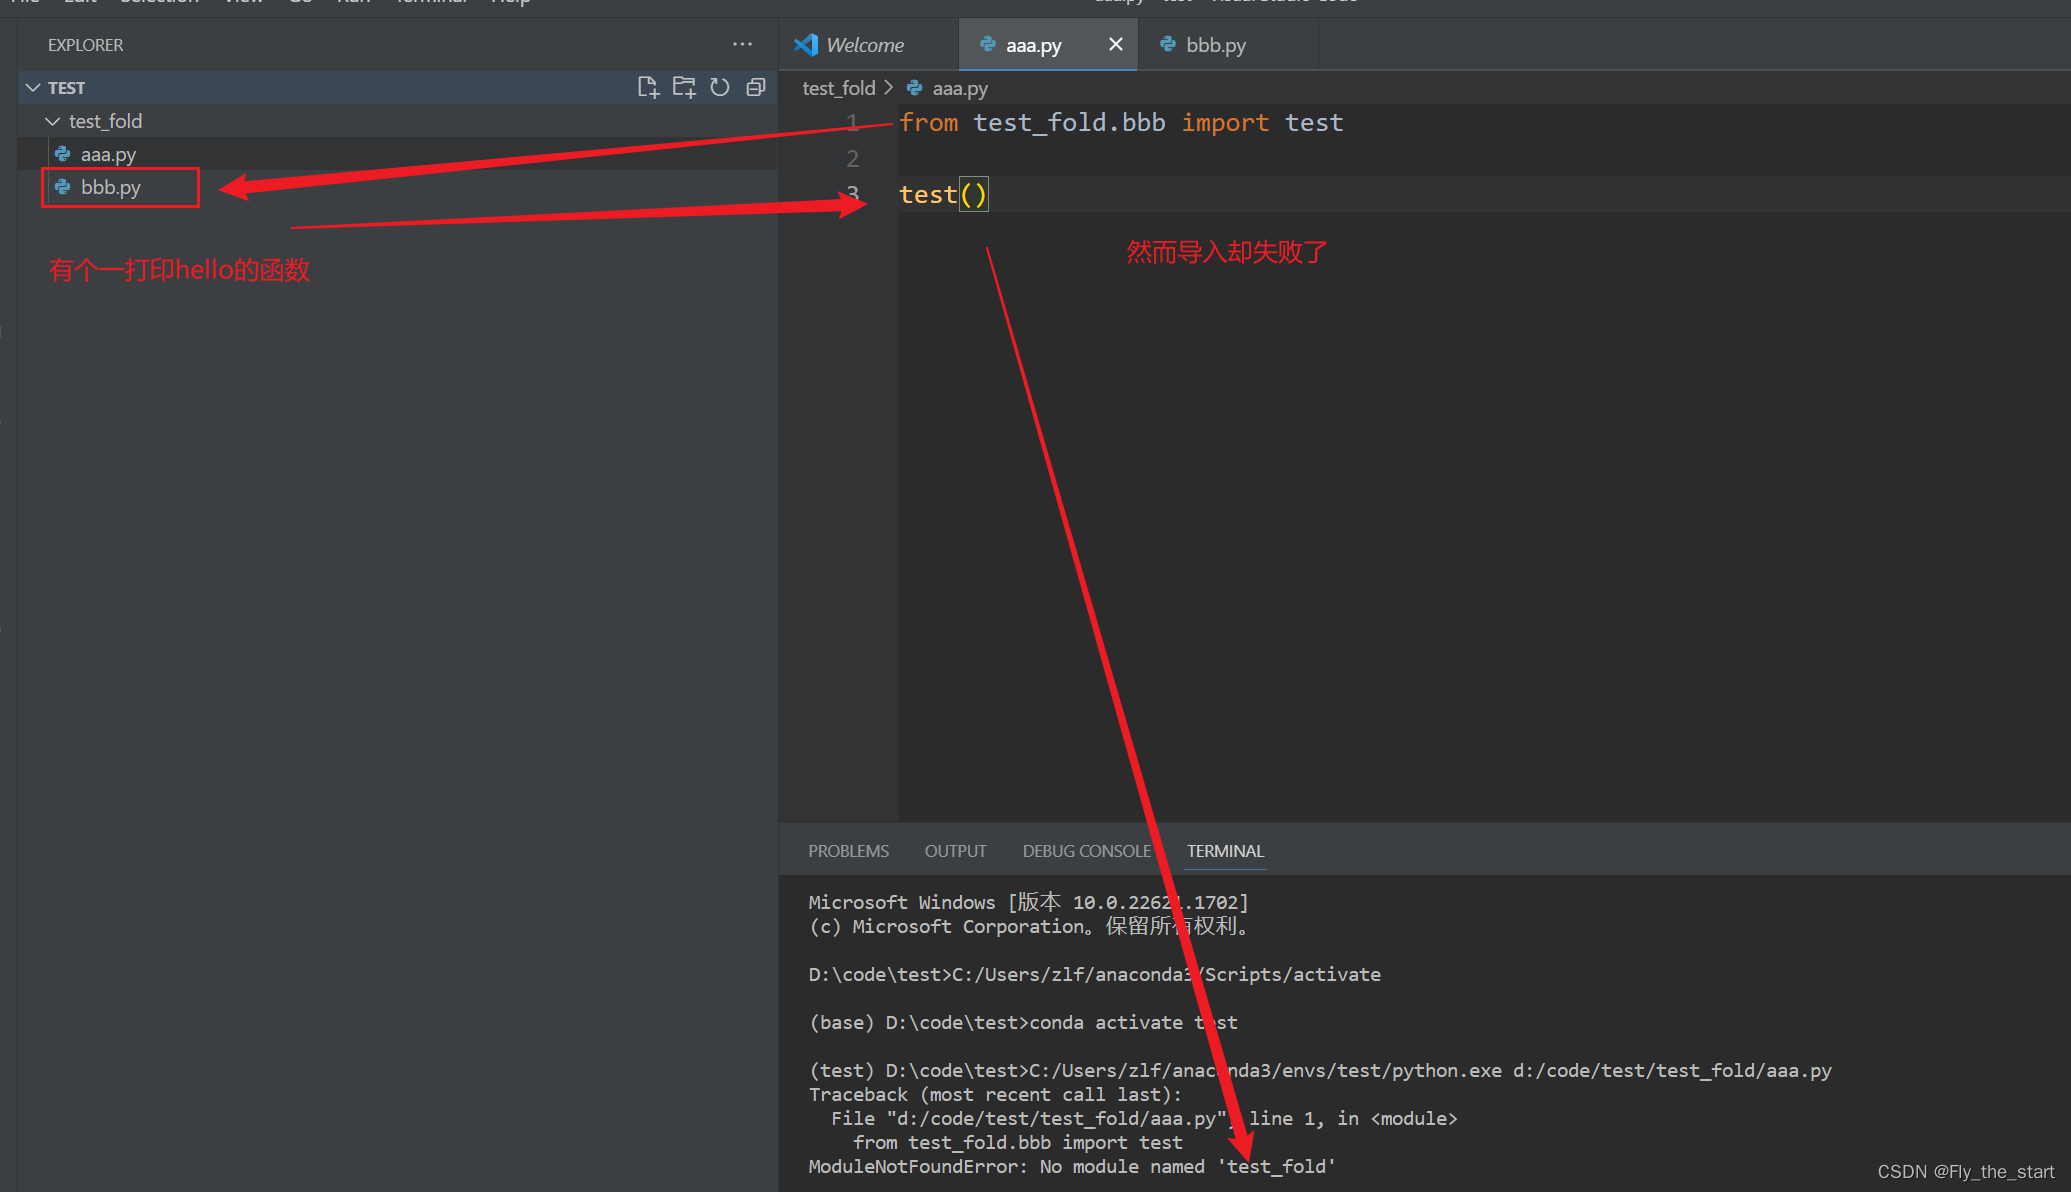Click the Python icon beside bbb.py tab
This screenshot has width=2071, height=1192.
pos(1167,44)
